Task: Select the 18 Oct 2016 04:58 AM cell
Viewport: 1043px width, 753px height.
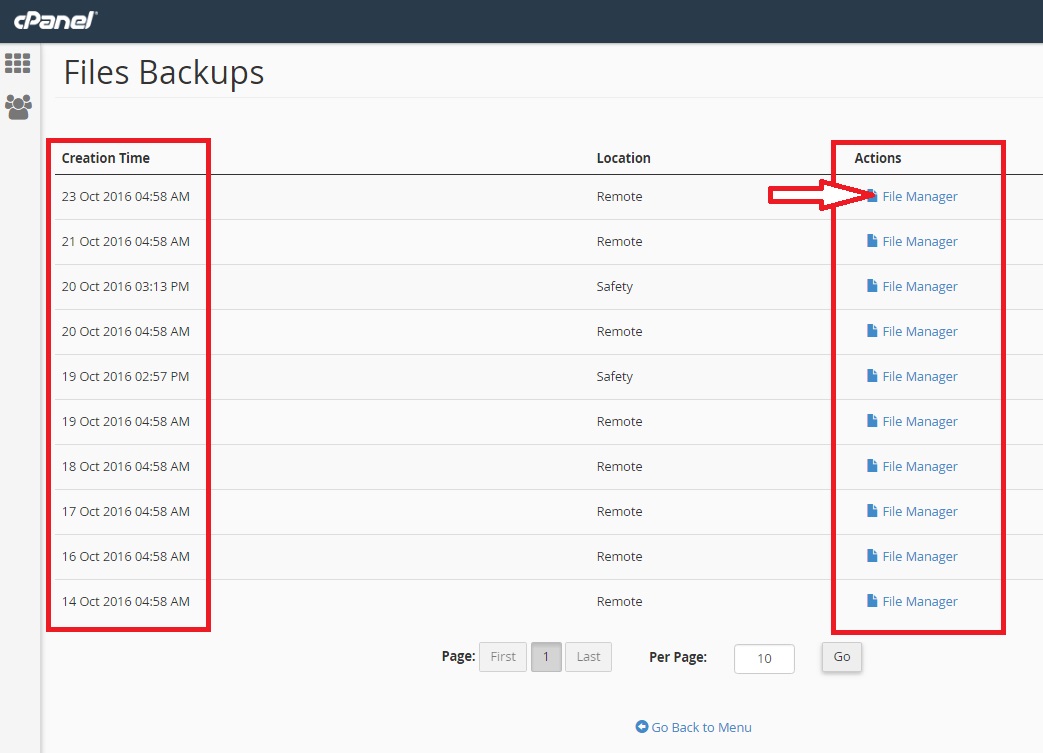Action: [126, 466]
